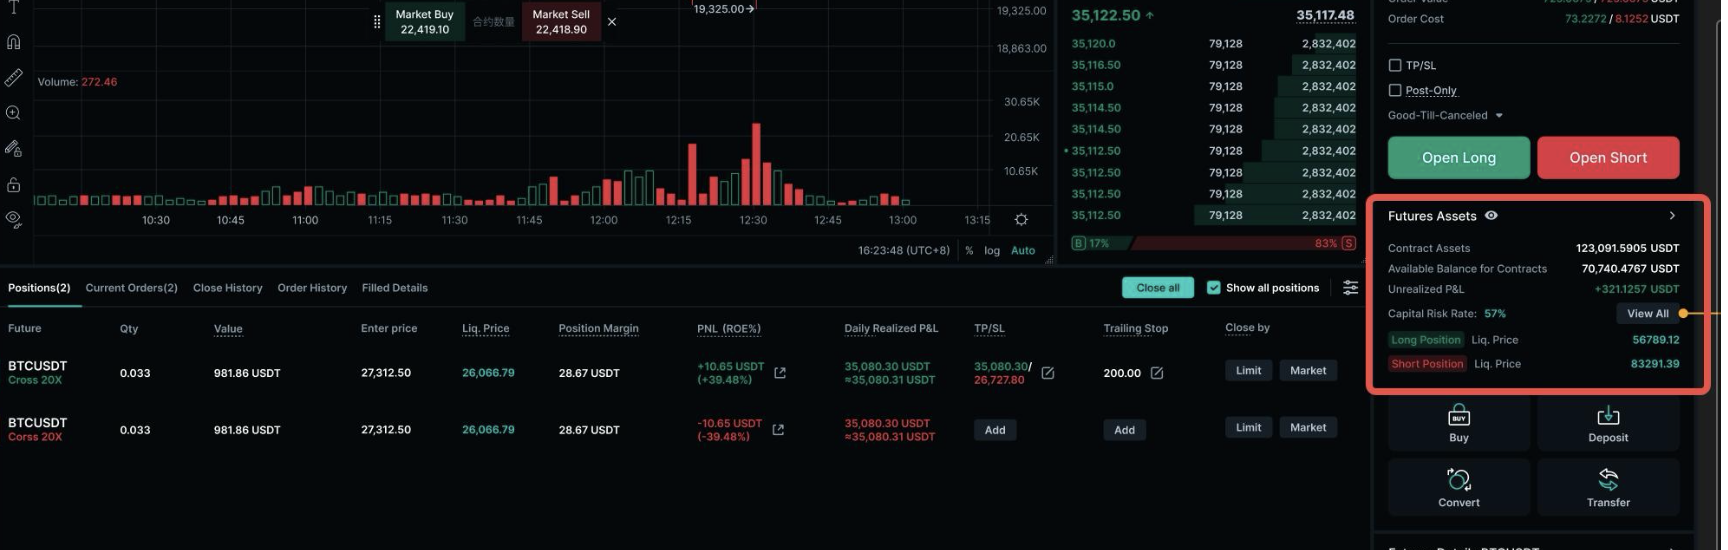This screenshot has height=550, width=1728.
Task: Close first BTCUSDT position by Limit
Action: coord(1248,371)
